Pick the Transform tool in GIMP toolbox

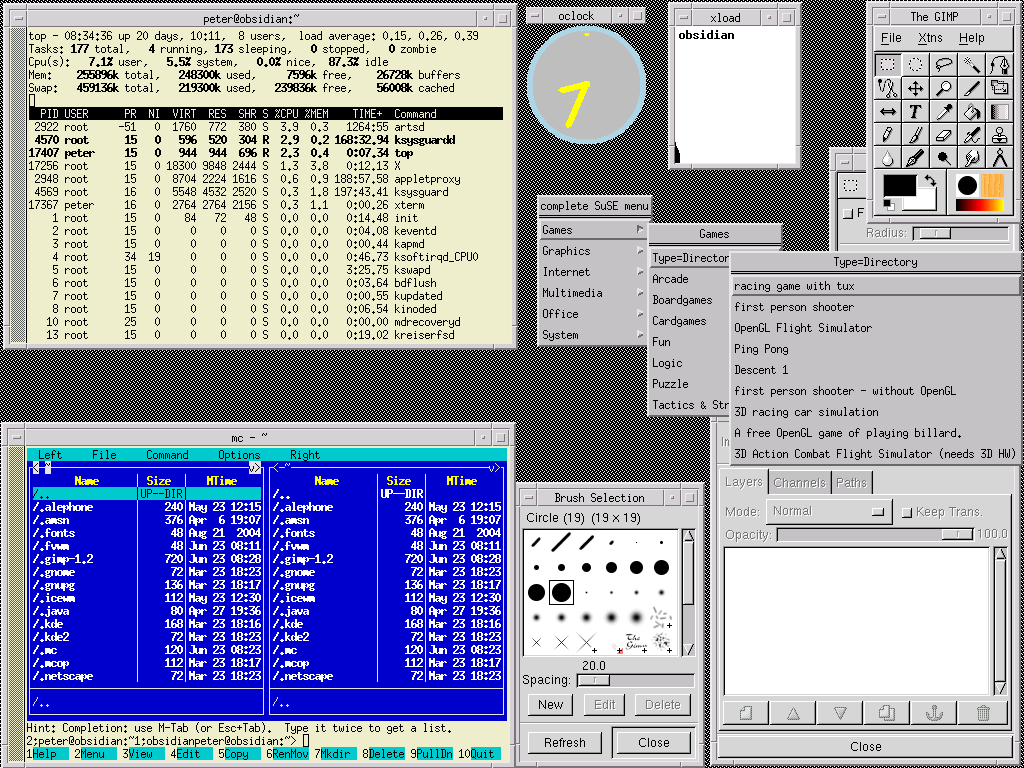coord(1000,88)
